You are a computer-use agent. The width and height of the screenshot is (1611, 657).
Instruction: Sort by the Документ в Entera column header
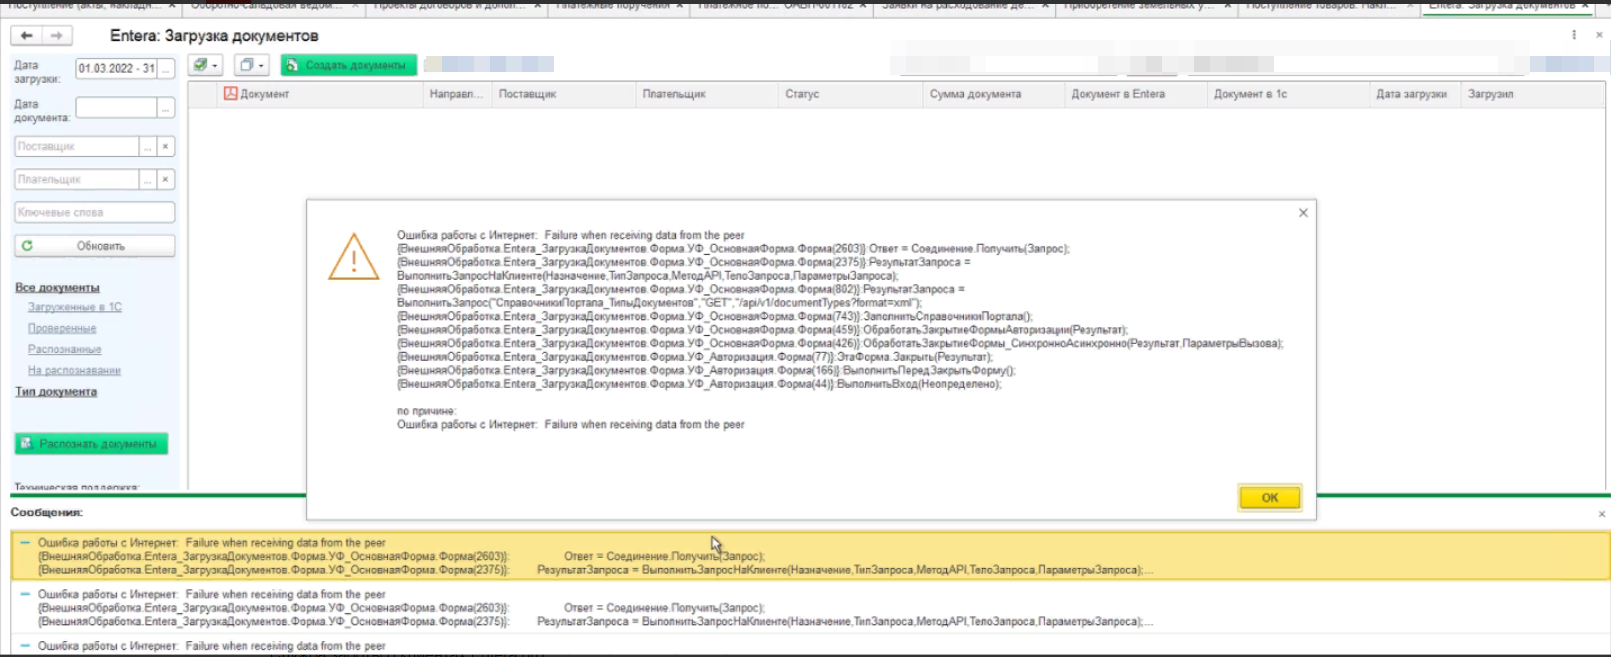pos(1136,94)
